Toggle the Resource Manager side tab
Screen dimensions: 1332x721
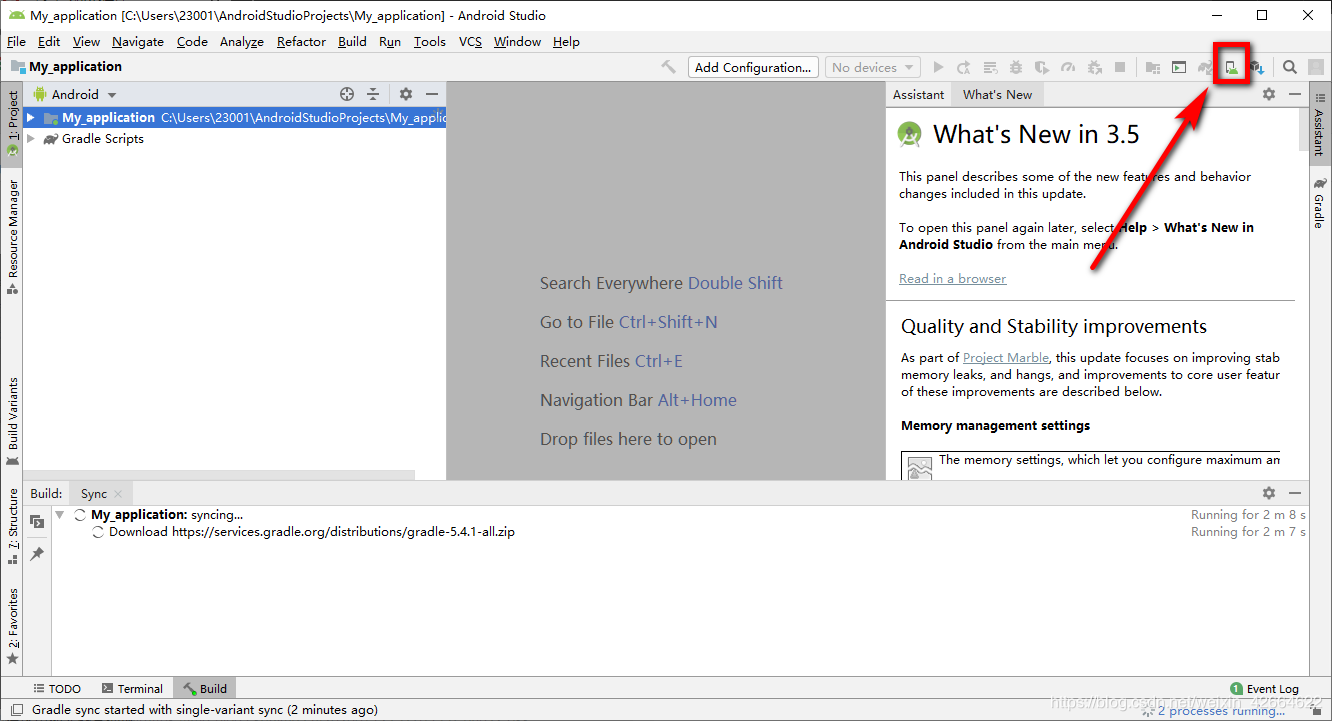pyautogui.click(x=12, y=236)
